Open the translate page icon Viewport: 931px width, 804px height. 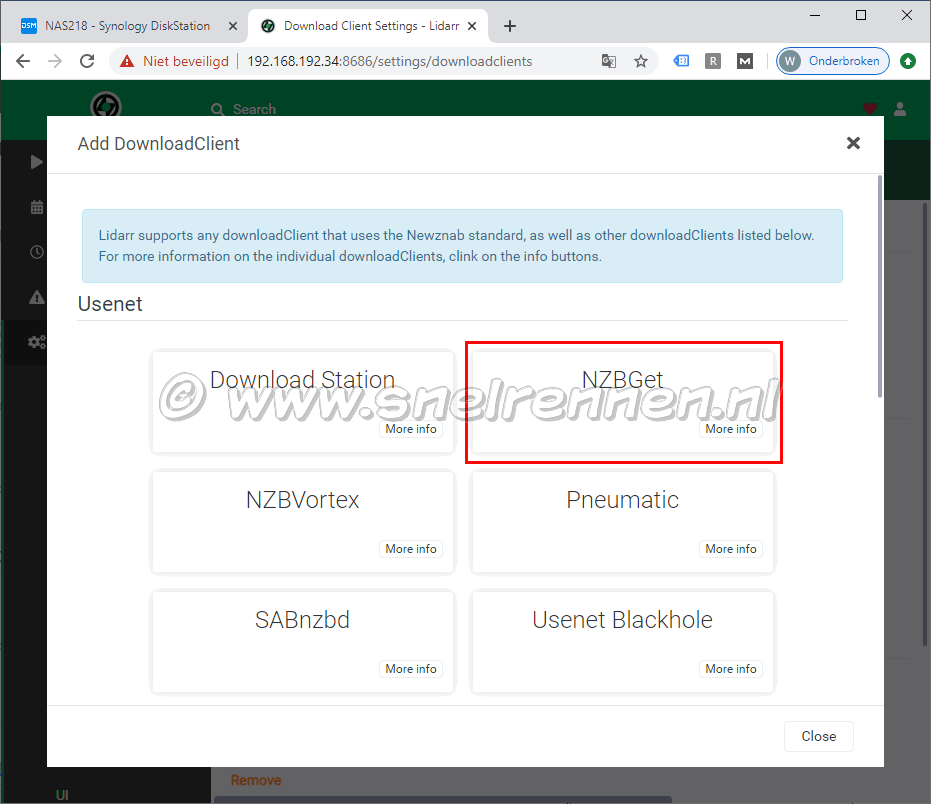[609, 61]
